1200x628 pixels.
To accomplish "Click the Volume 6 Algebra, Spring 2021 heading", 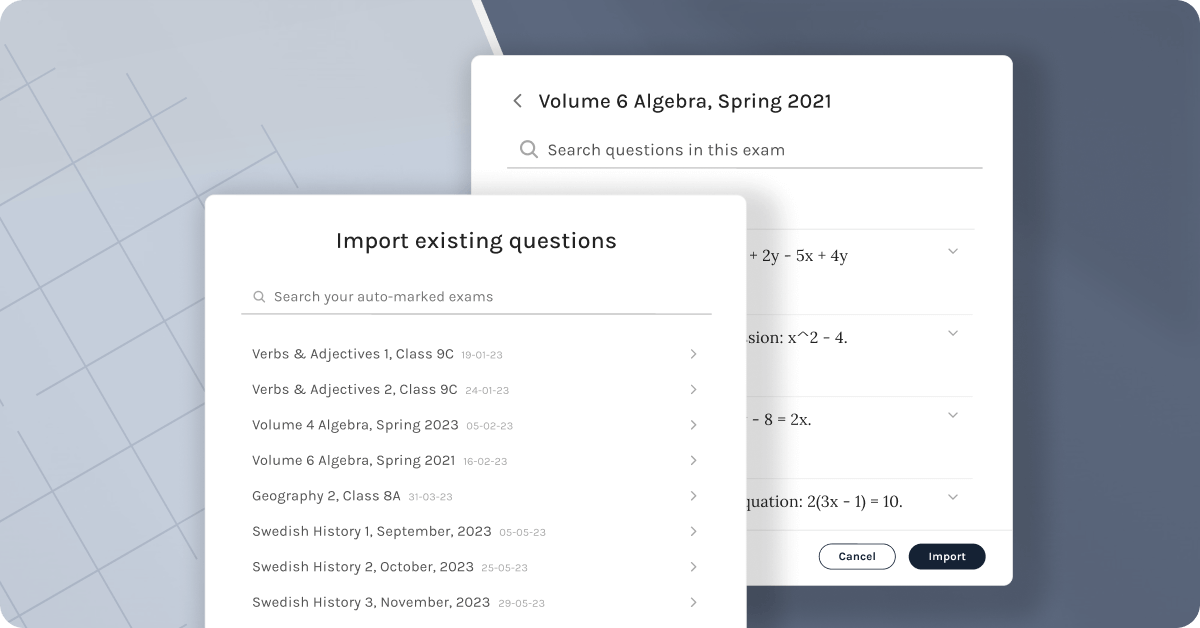I will point(686,100).
